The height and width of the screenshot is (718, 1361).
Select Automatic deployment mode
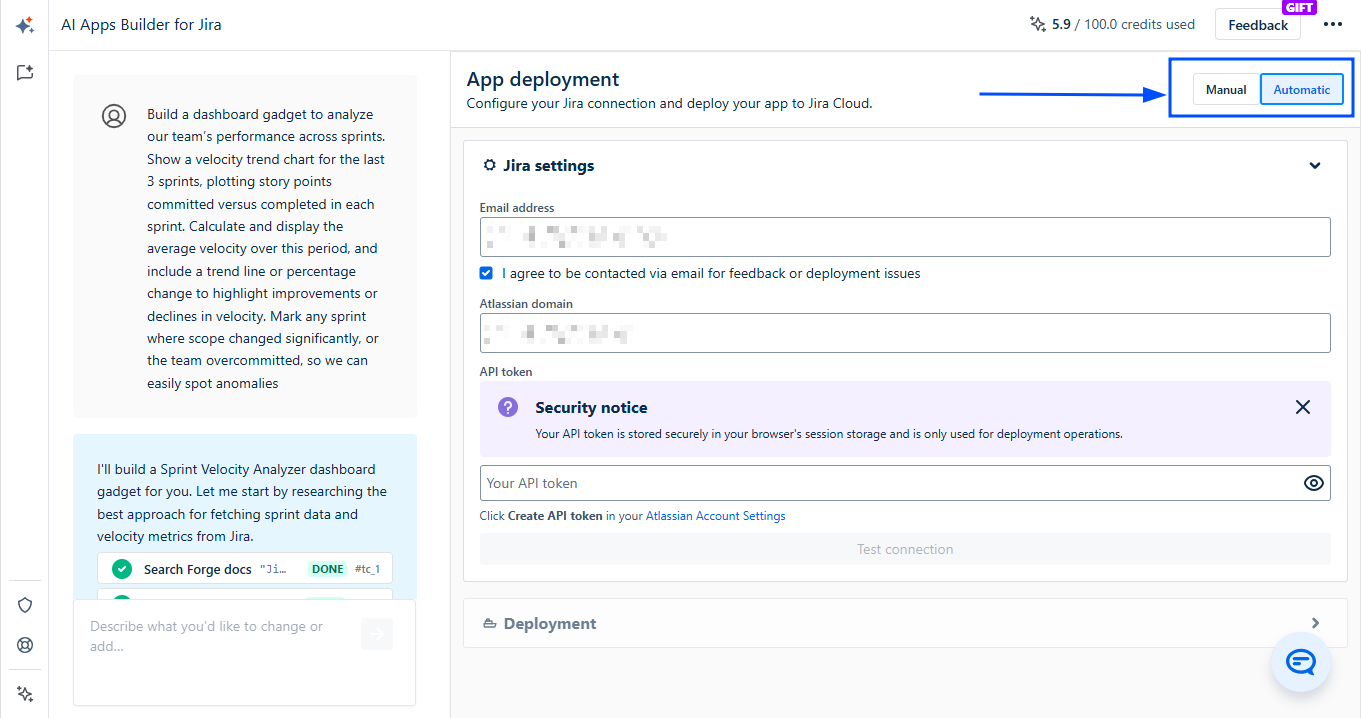point(1301,90)
